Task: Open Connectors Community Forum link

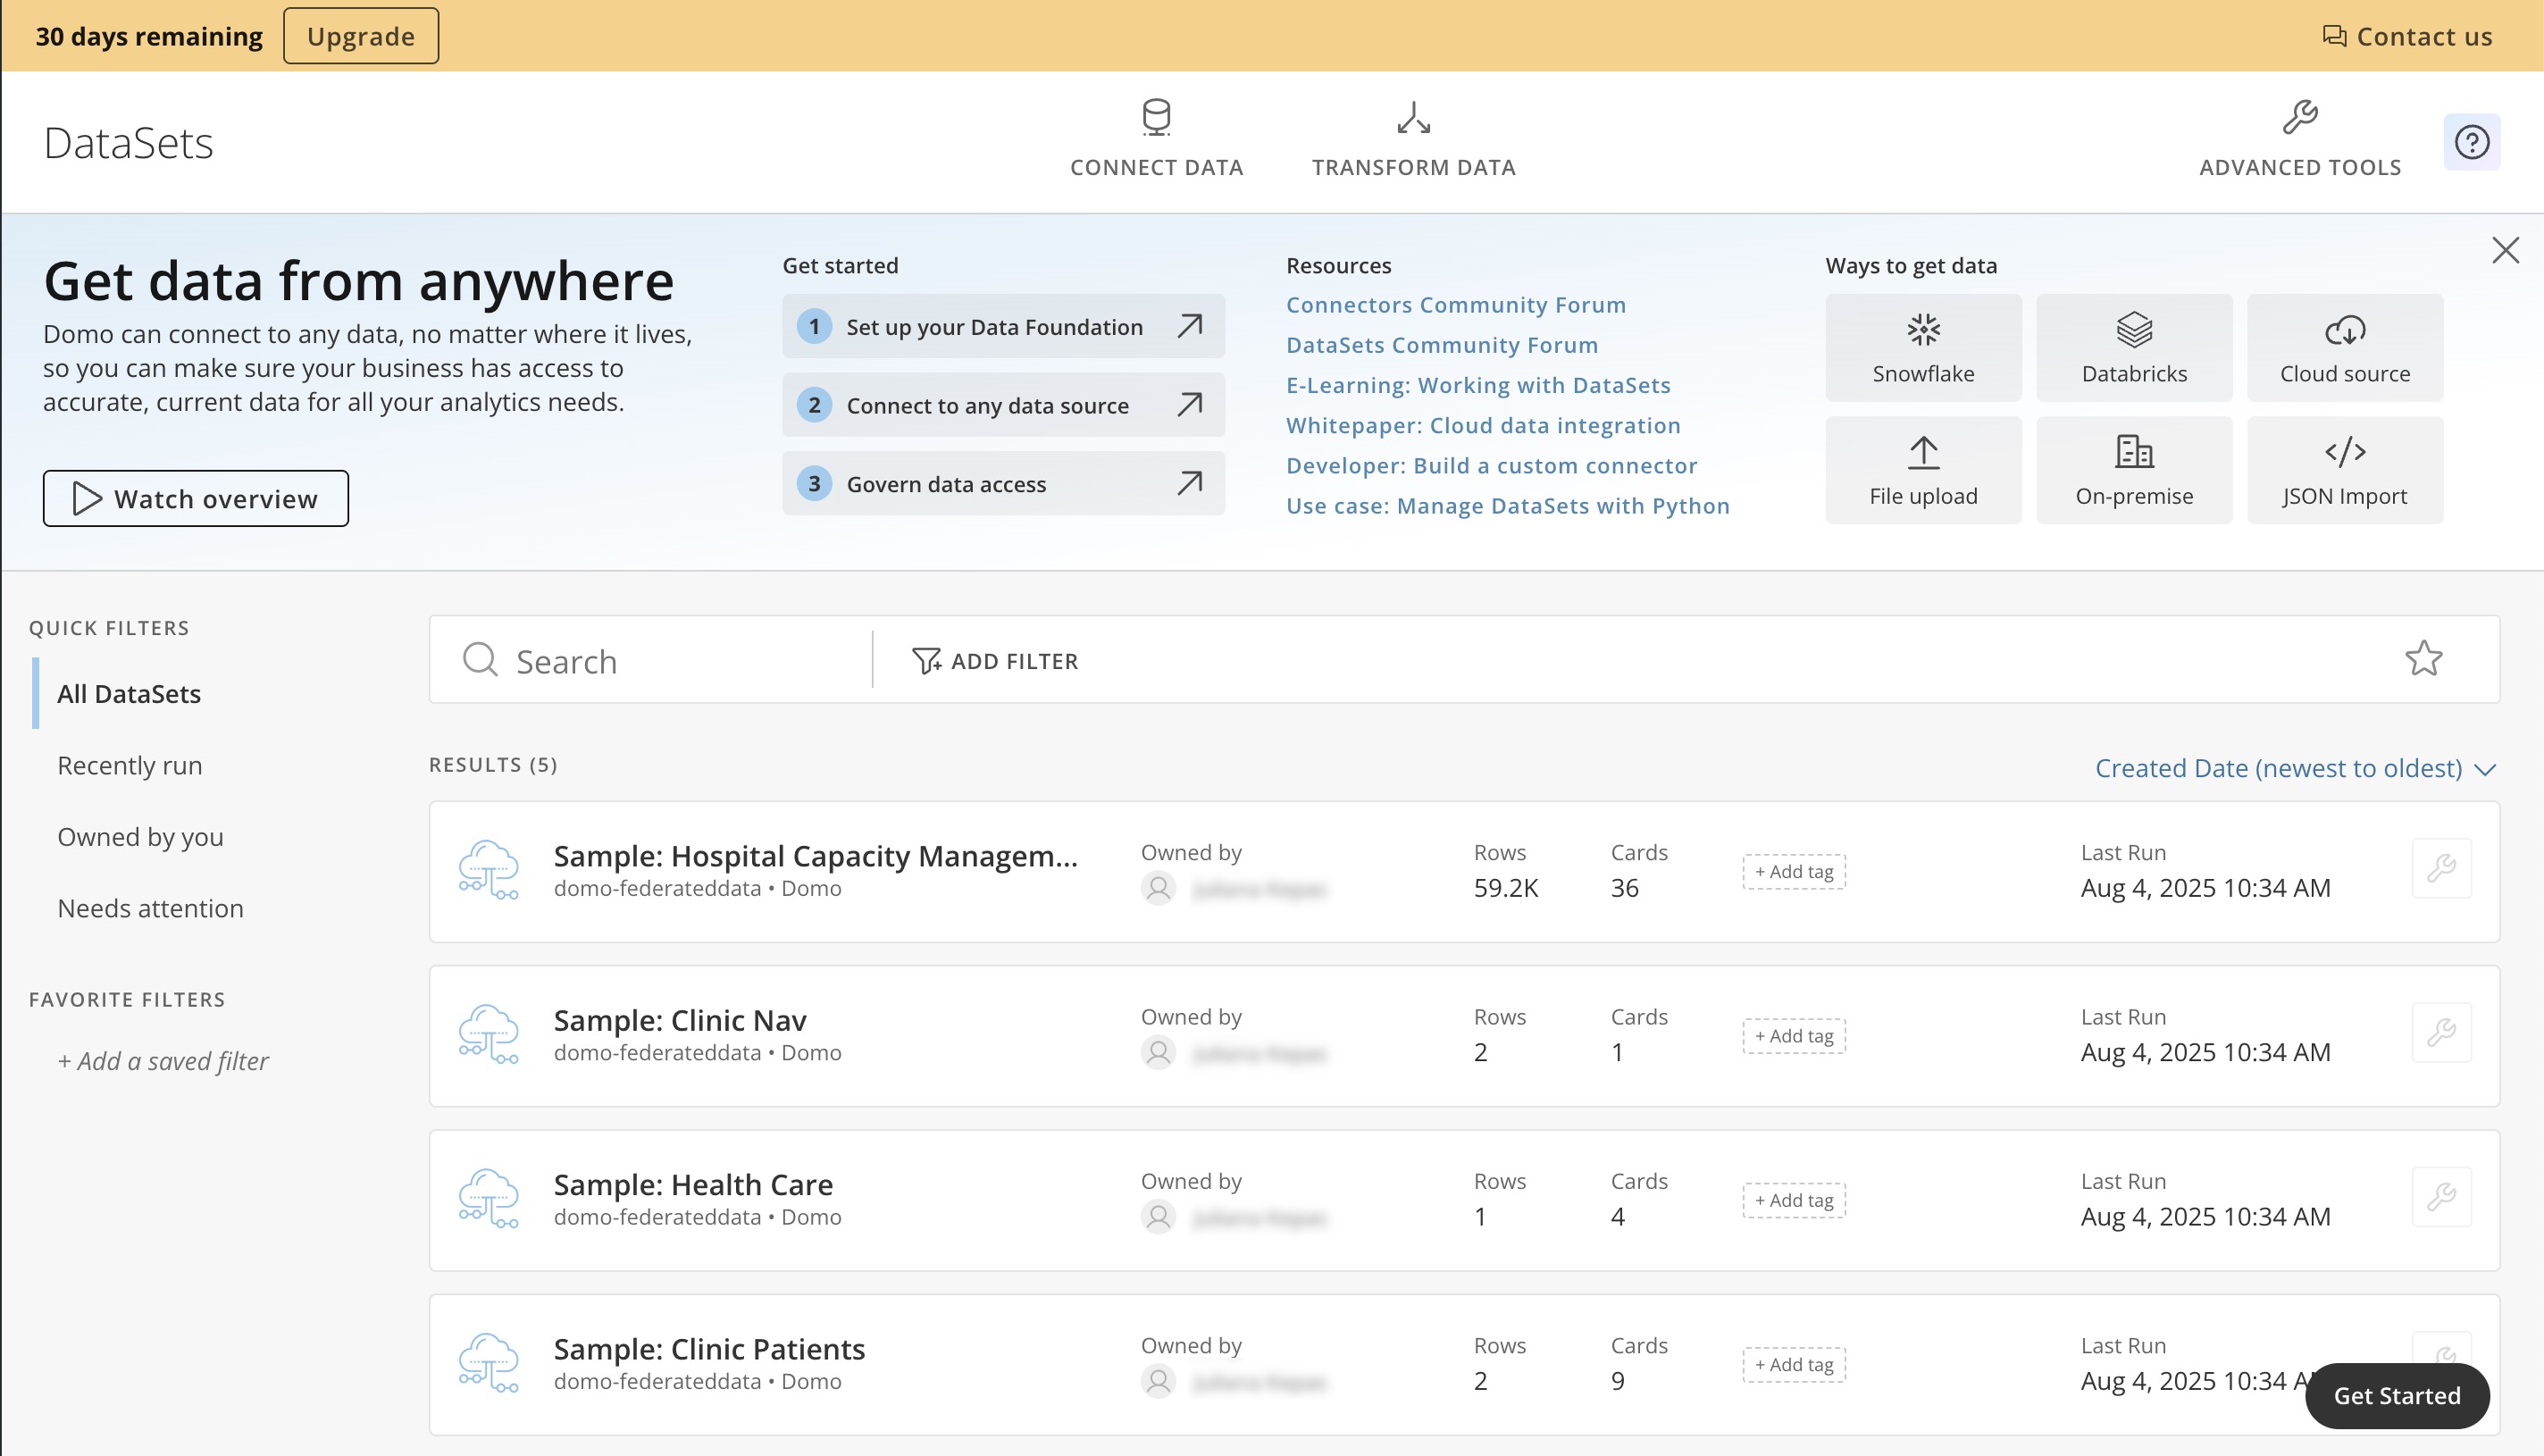Action: pos(1456,305)
